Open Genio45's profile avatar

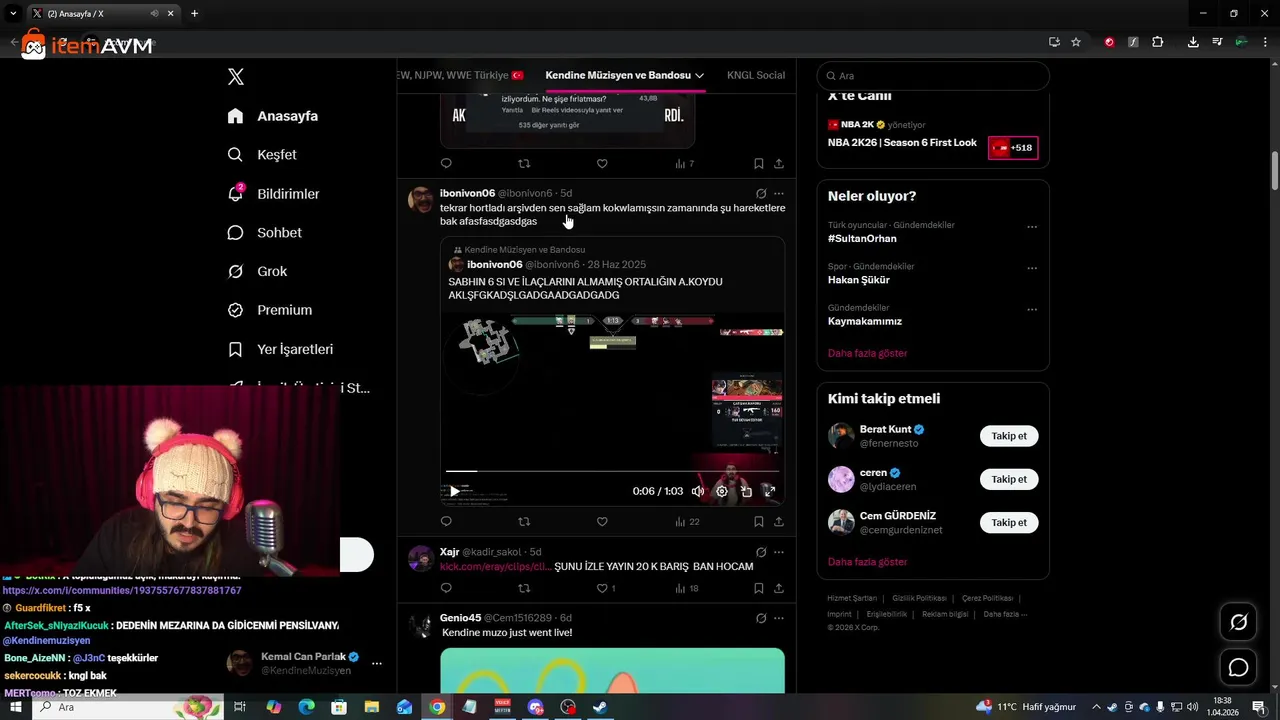421,626
